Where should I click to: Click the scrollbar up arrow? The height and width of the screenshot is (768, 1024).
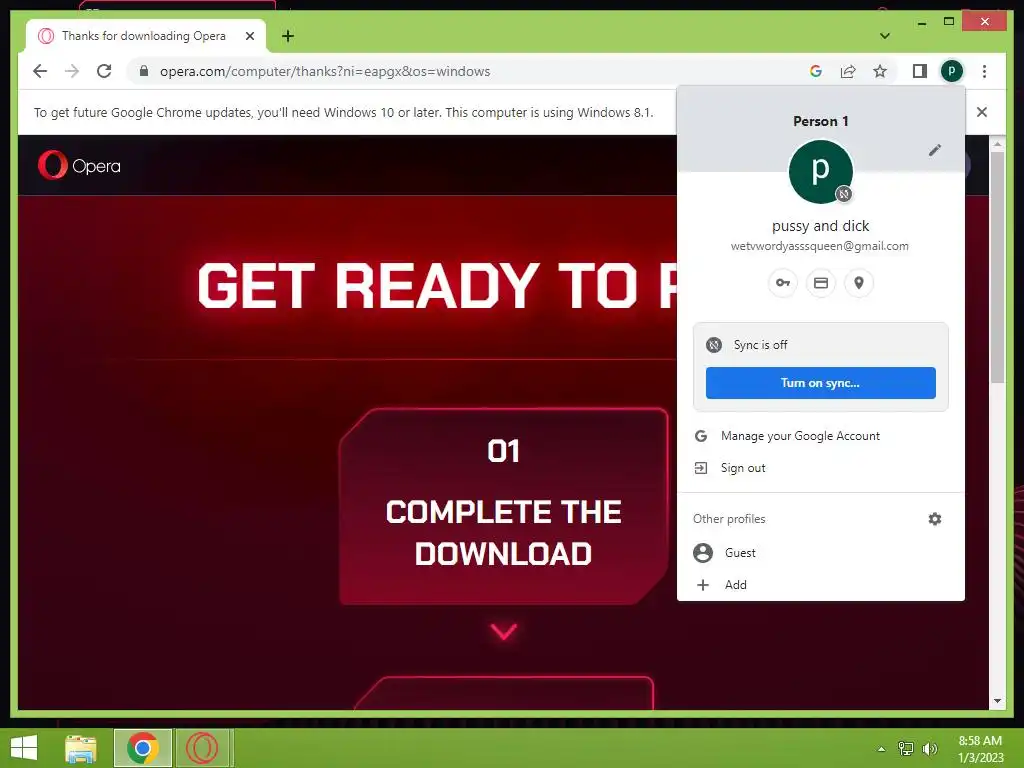coord(997,143)
